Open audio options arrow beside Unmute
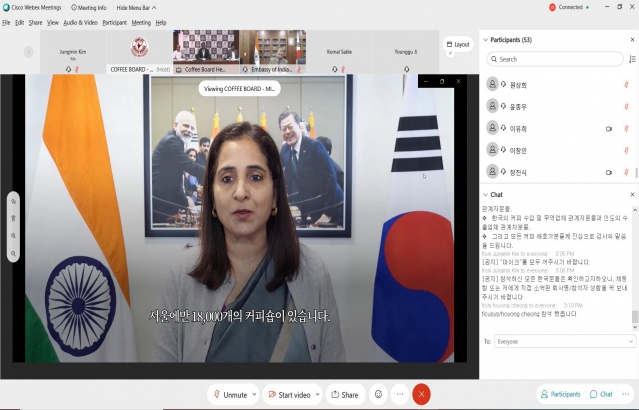This screenshot has width=639, height=410. 256,395
